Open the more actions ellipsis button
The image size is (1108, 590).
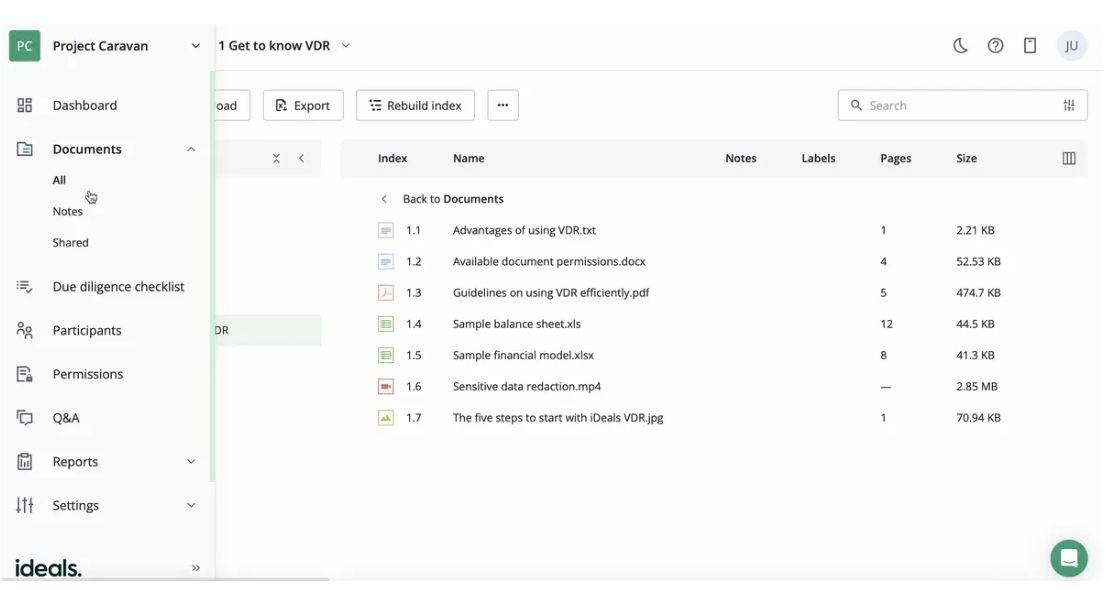(x=503, y=105)
